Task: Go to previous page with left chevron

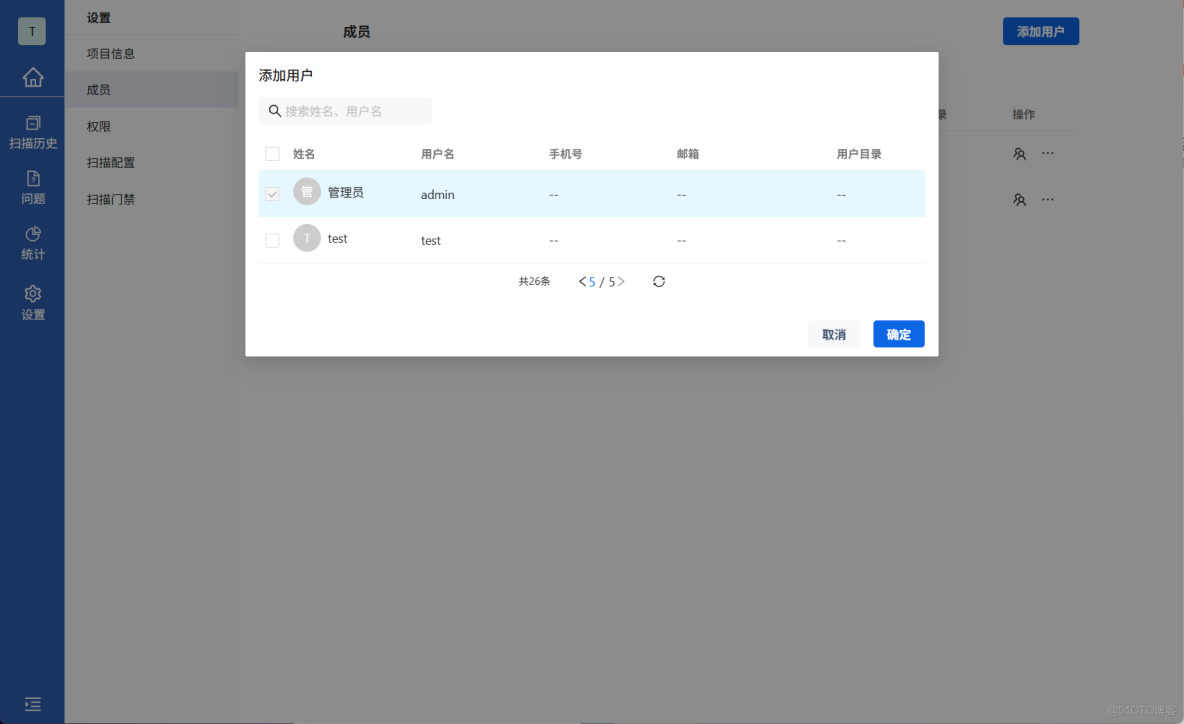Action: [581, 281]
